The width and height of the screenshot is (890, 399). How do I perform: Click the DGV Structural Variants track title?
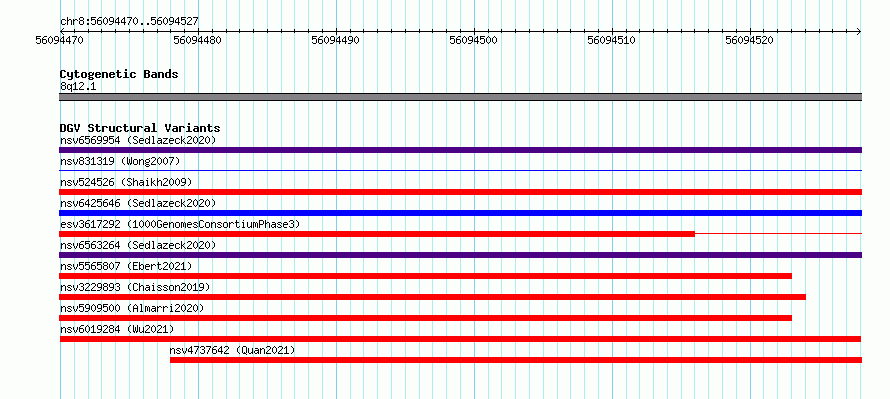140,128
